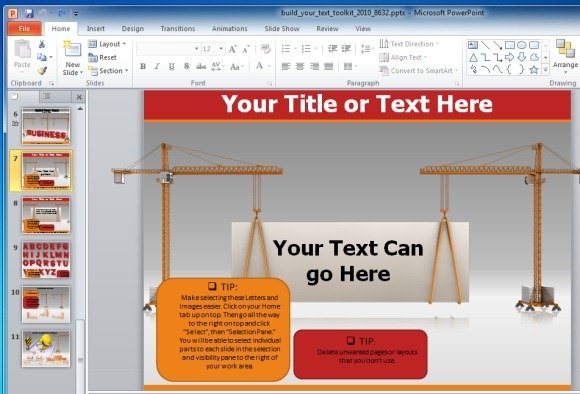580x394 pixels.
Task: Click the slide title text box
Action: pyautogui.click(x=357, y=104)
